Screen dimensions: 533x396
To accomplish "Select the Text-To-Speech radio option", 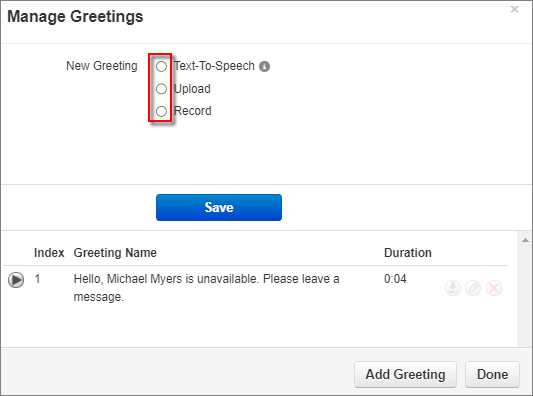I will 161,66.
